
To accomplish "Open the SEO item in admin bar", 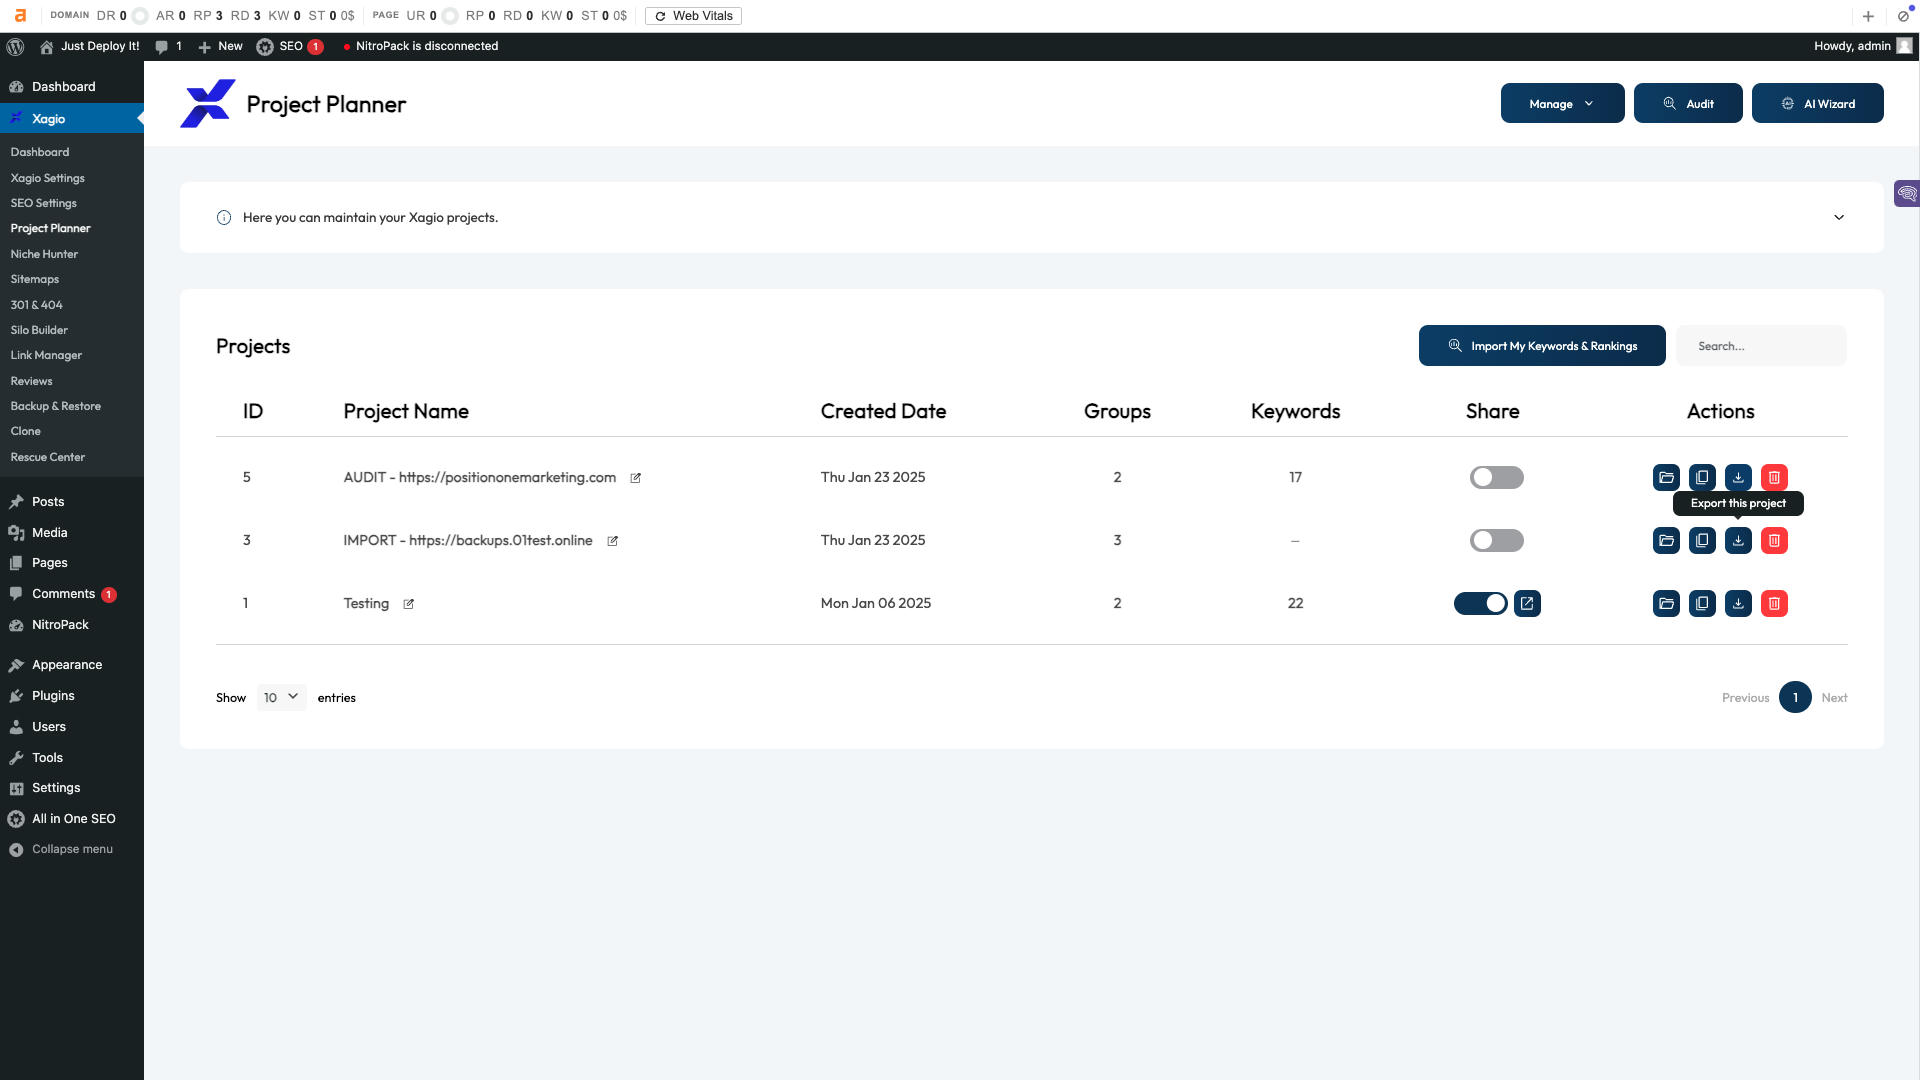I will click(290, 46).
